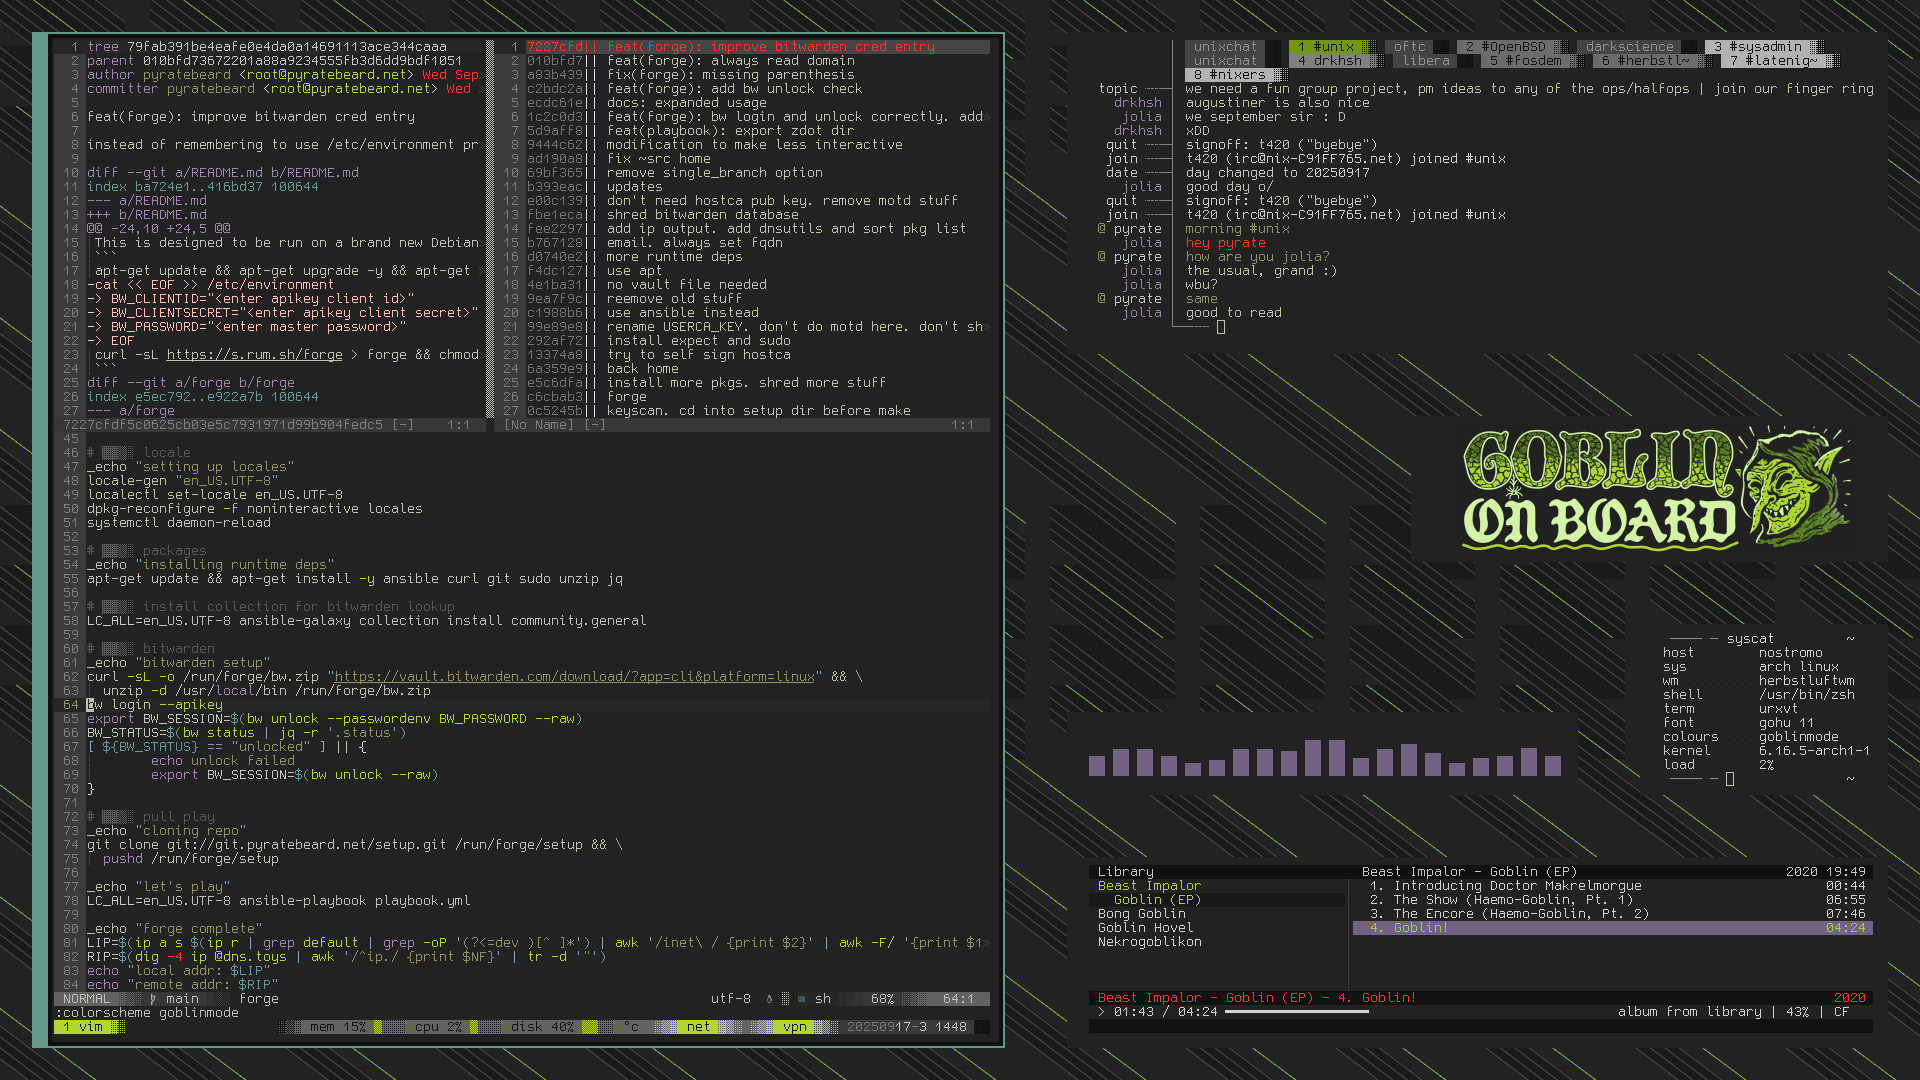Click the filetype icon before sh
The height and width of the screenshot is (1080, 1920).
(801, 999)
